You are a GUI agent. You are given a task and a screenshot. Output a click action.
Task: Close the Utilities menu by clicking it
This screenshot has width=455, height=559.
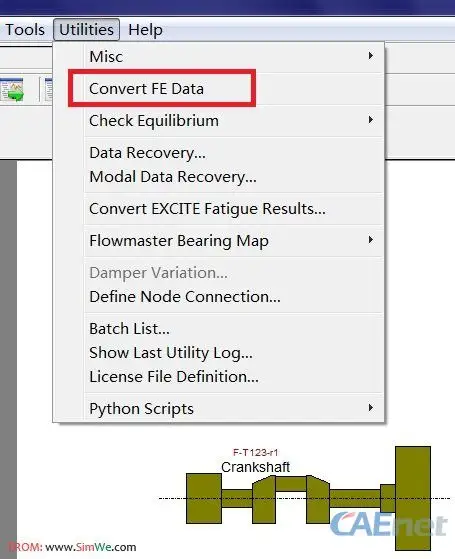(x=87, y=30)
